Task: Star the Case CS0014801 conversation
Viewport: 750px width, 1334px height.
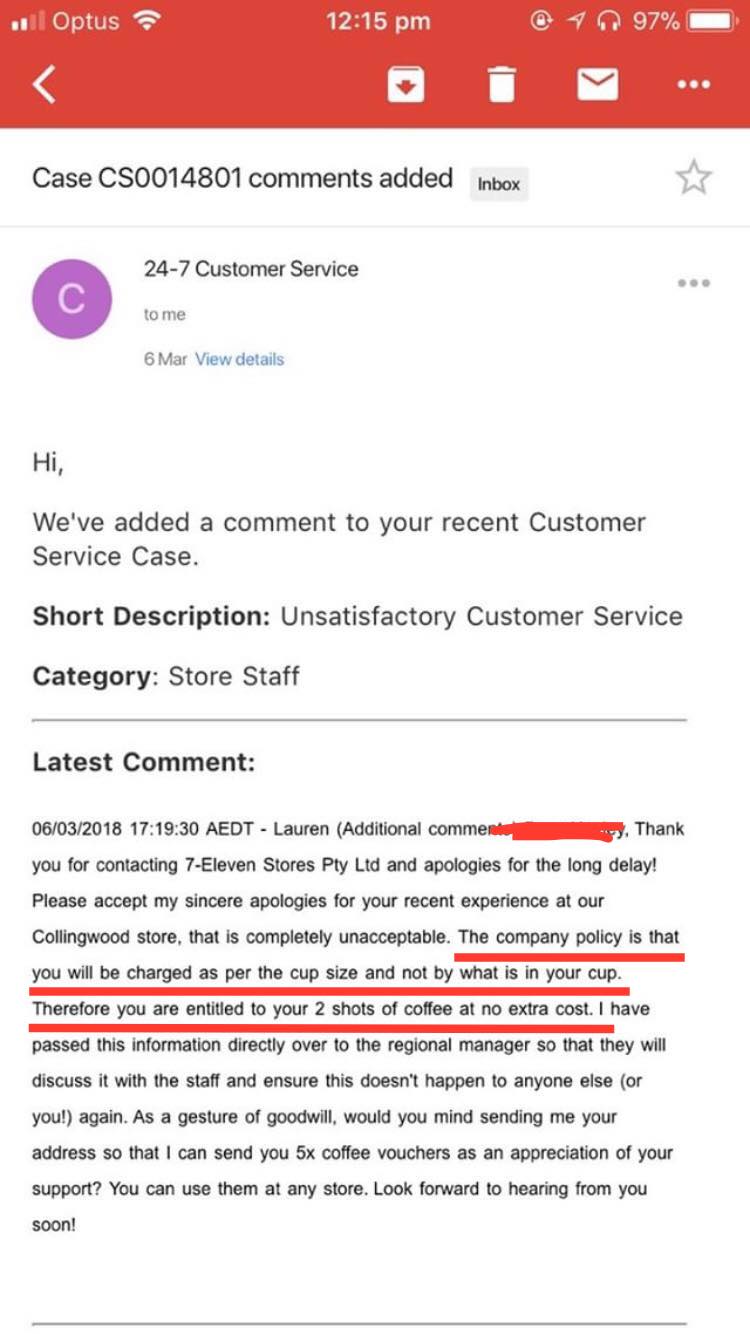Action: [693, 178]
